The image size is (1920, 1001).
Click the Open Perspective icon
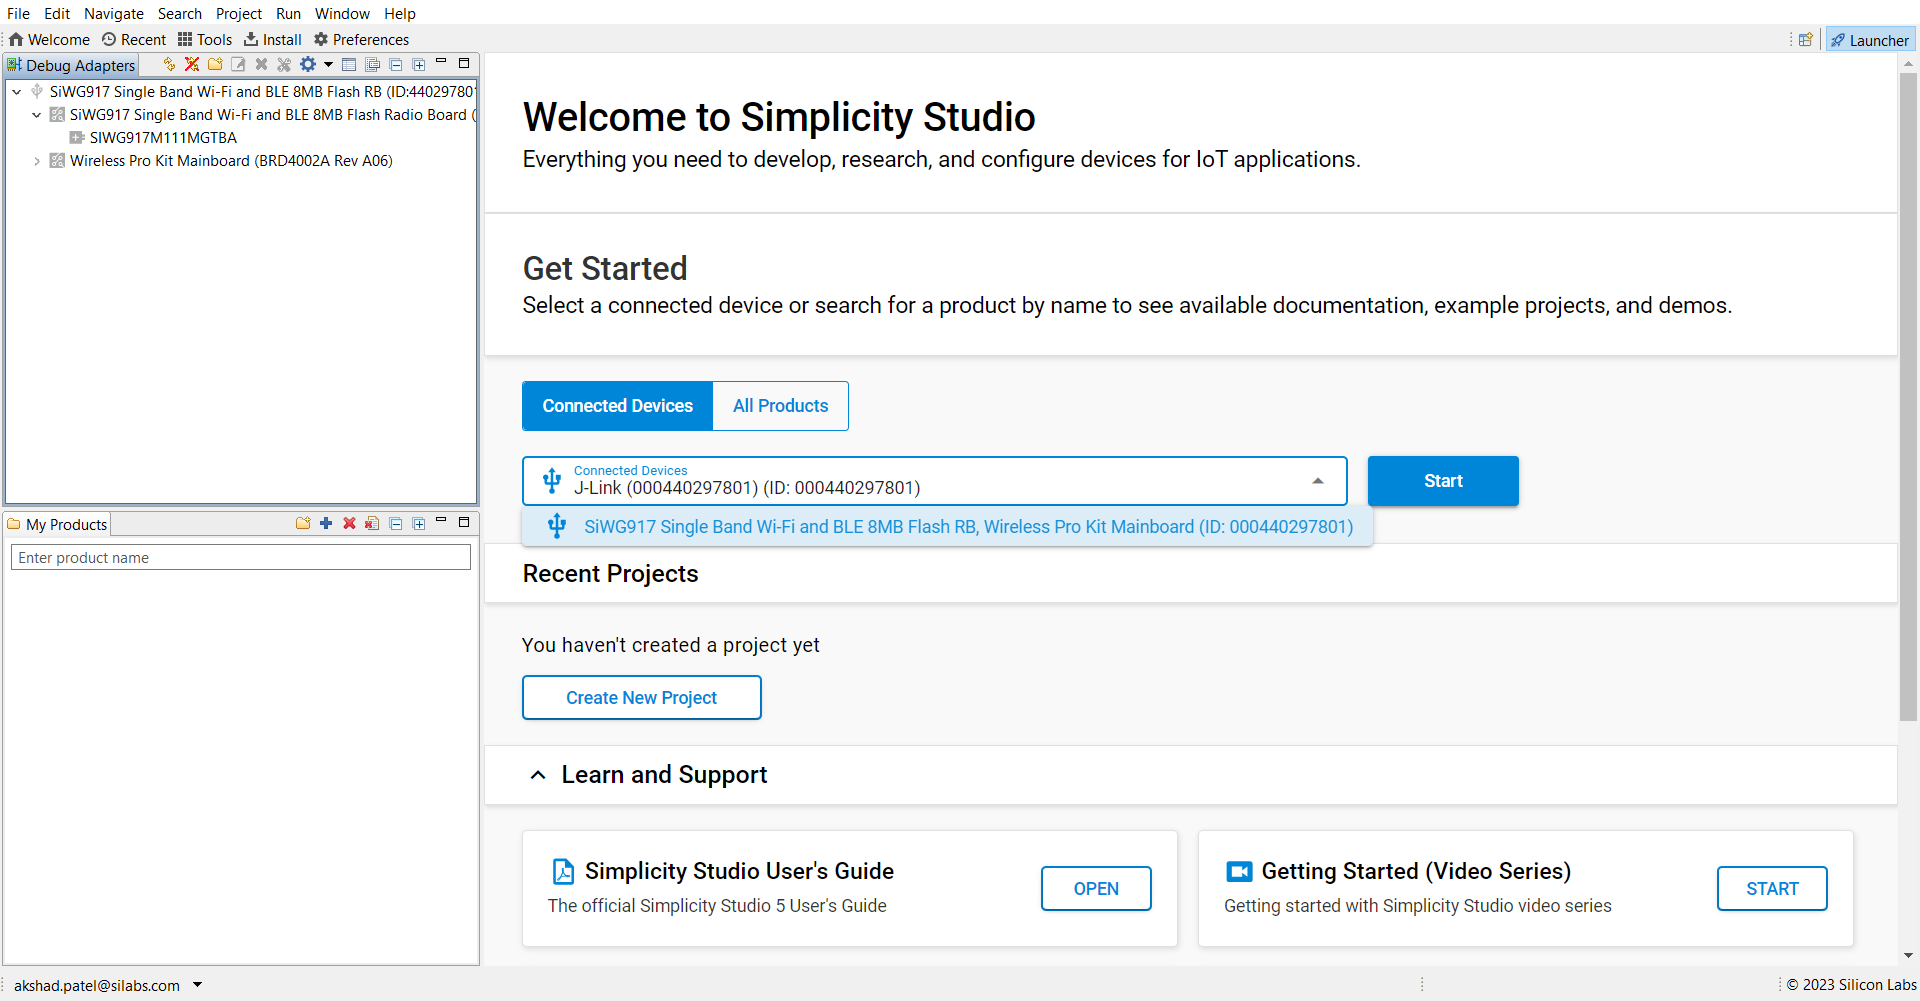pyautogui.click(x=1805, y=40)
